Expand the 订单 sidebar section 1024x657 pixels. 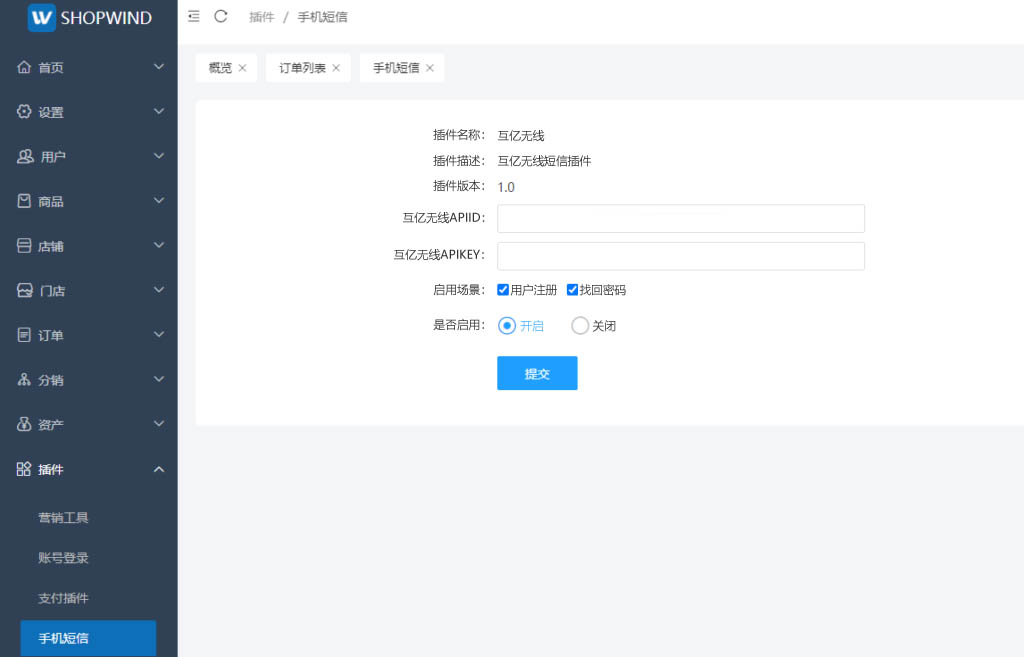pyautogui.click(x=88, y=335)
